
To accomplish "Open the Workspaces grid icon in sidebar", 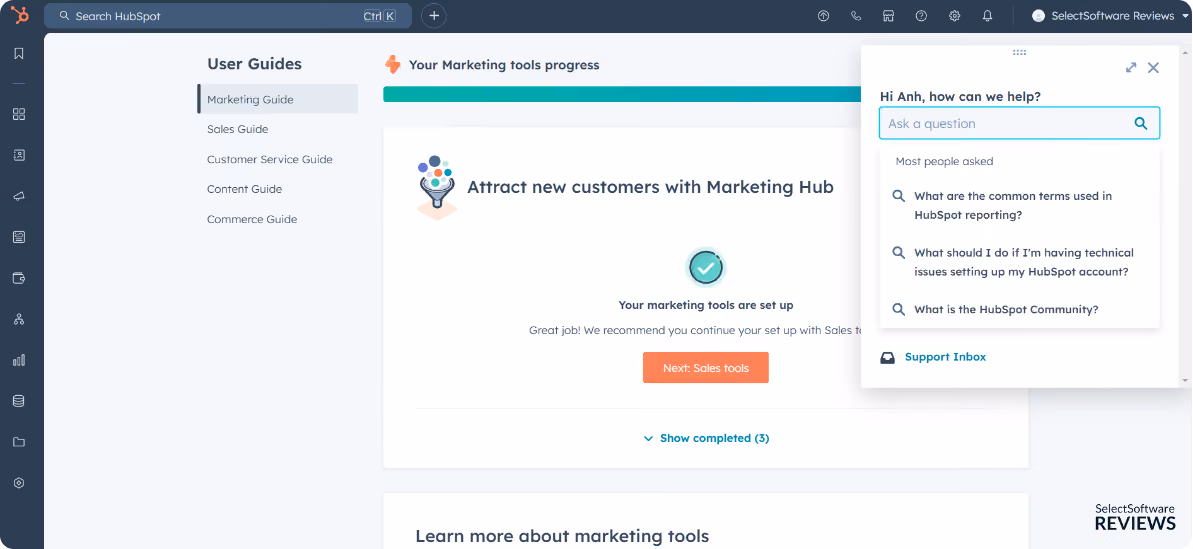I will [19, 114].
